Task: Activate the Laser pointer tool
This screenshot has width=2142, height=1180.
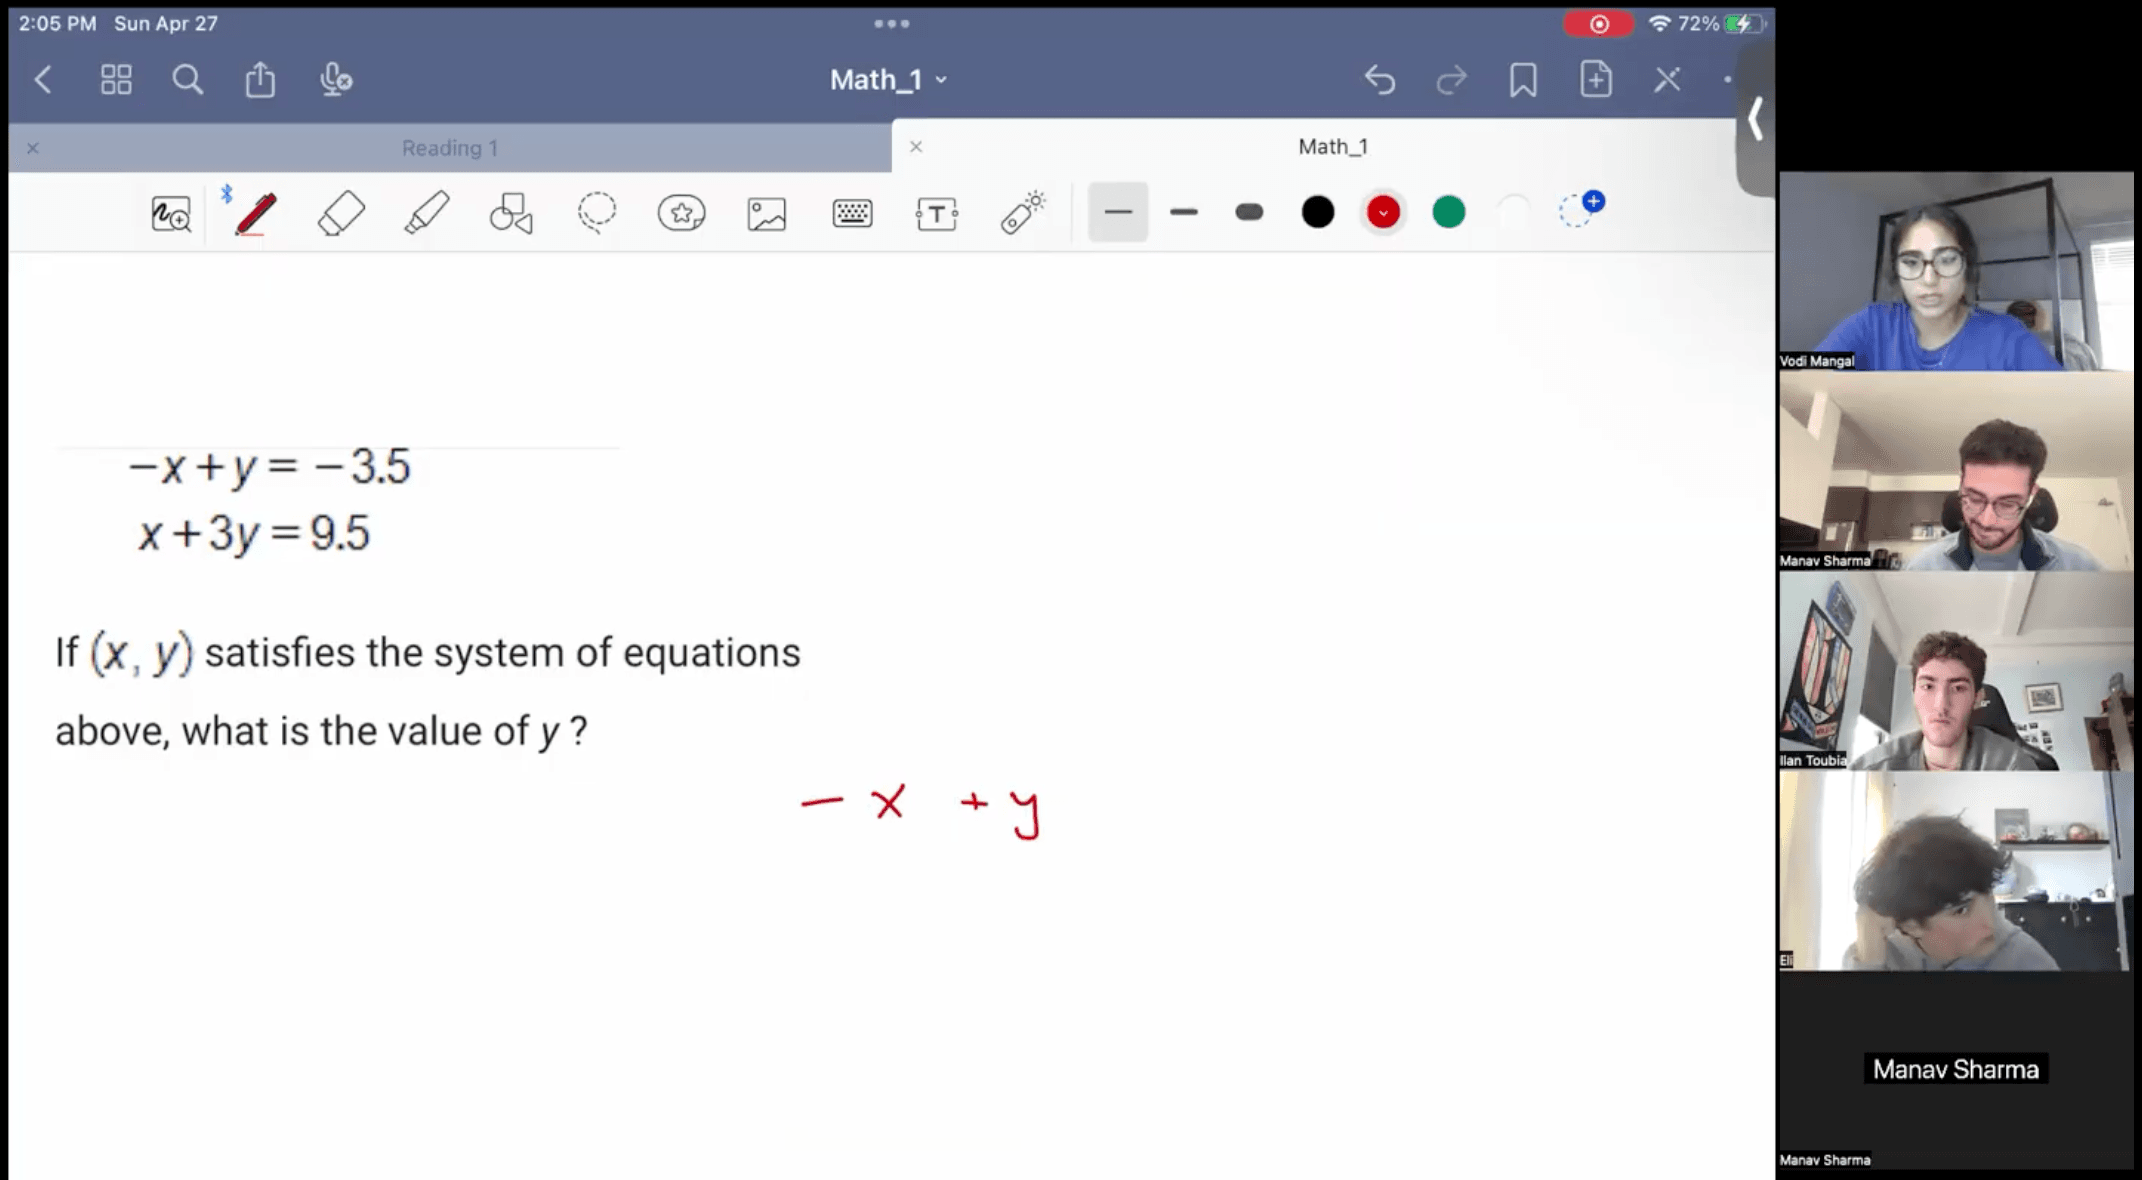Action: 1022,213
